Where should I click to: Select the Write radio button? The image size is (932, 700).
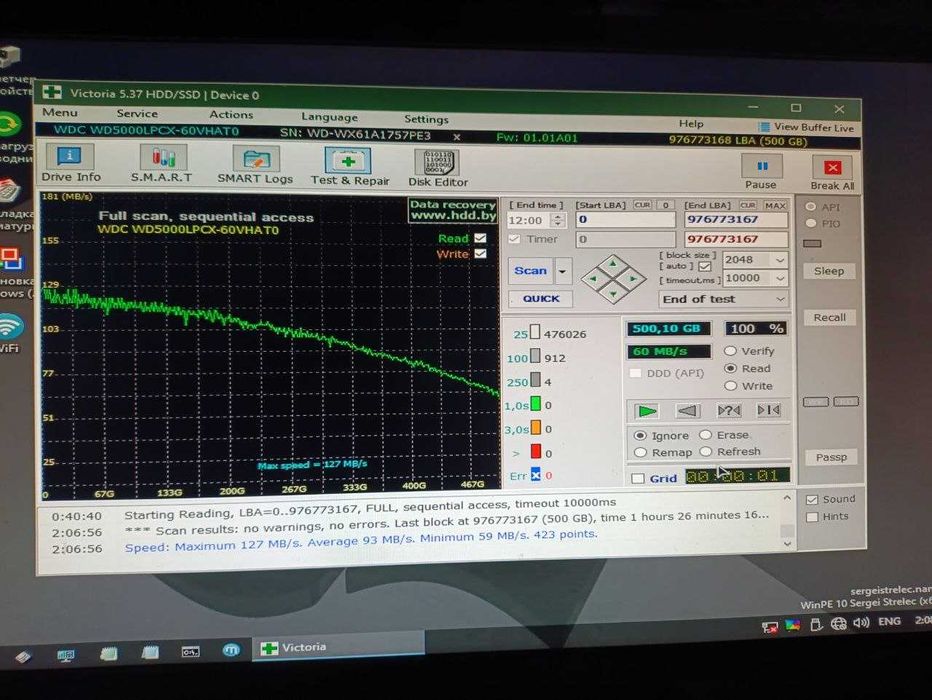731,386
